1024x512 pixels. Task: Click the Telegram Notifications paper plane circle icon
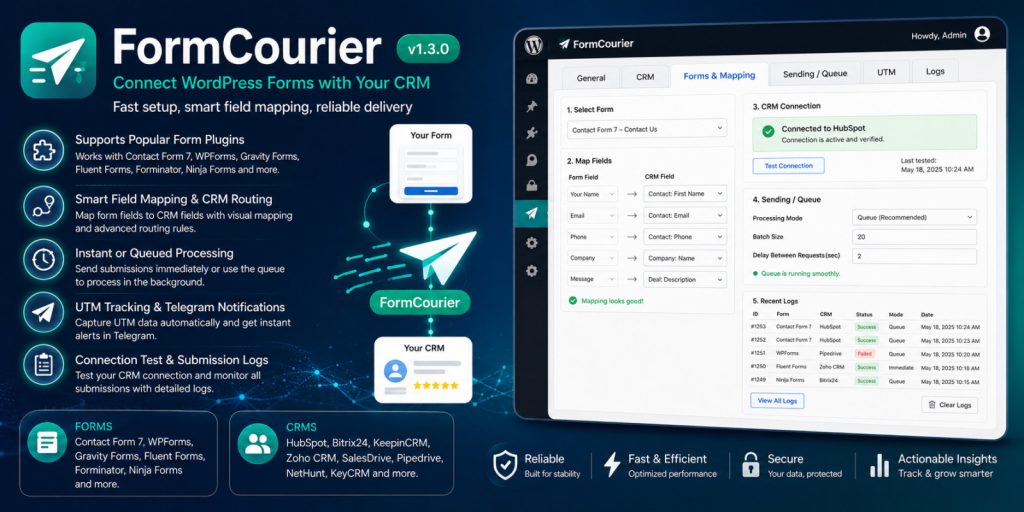tap(44, 313)
